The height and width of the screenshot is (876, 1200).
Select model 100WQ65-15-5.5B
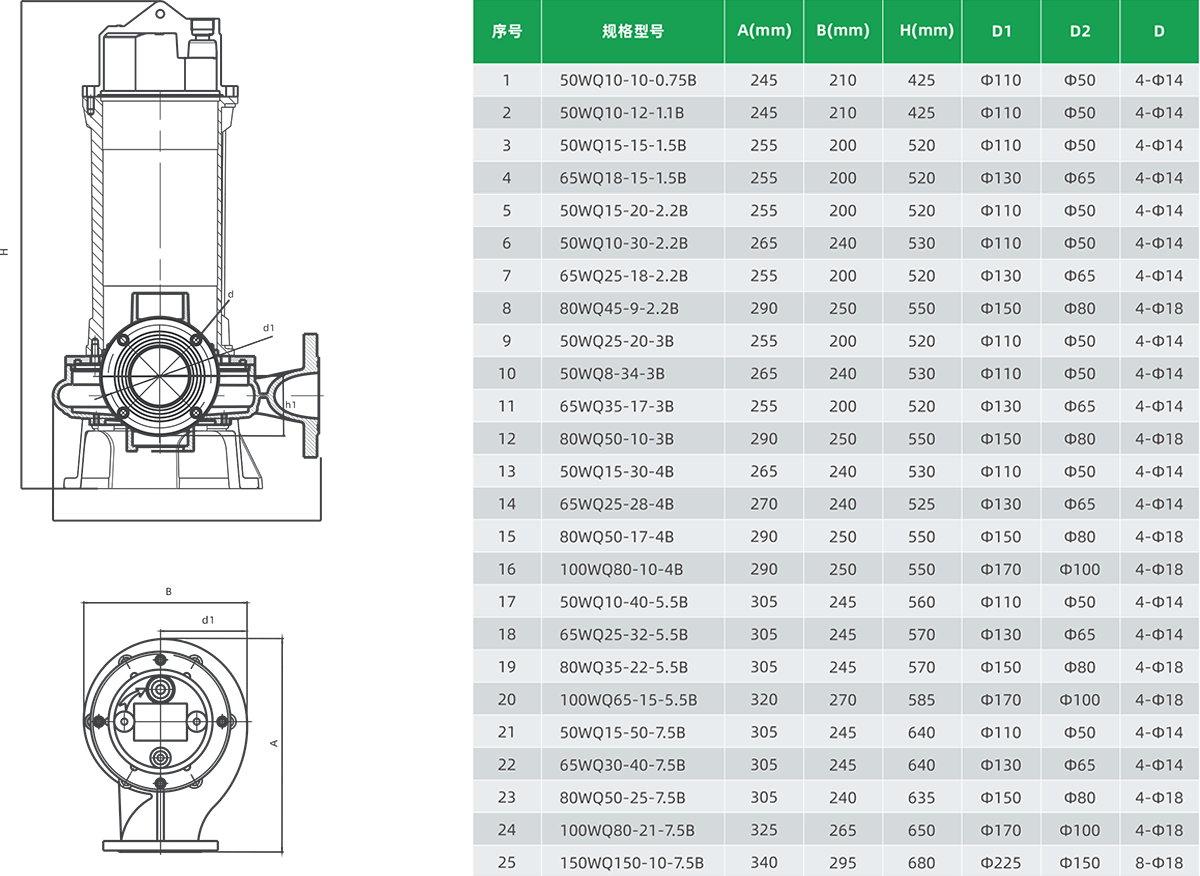point(629,700)
